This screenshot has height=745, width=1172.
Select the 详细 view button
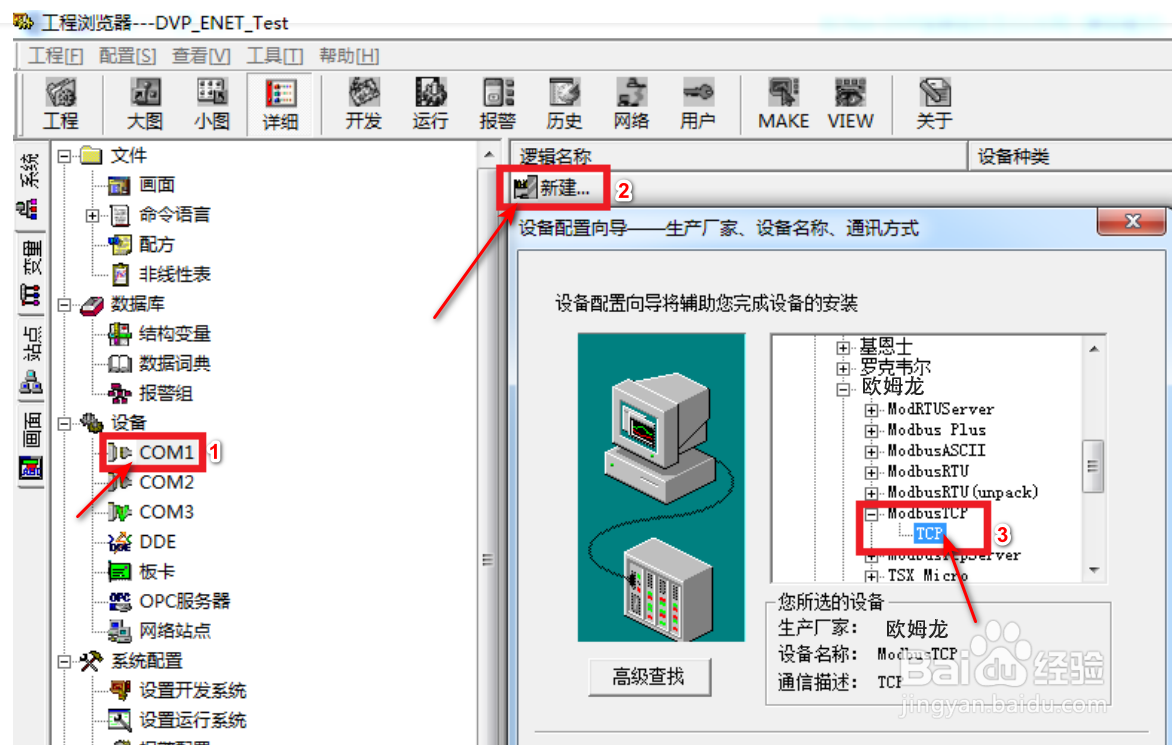[280, 104]
